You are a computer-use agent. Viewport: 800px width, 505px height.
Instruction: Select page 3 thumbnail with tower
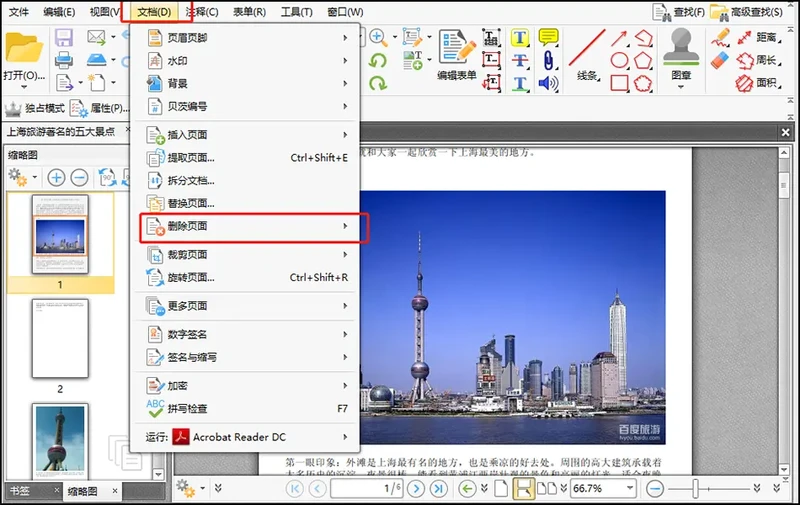click(60, 441)
